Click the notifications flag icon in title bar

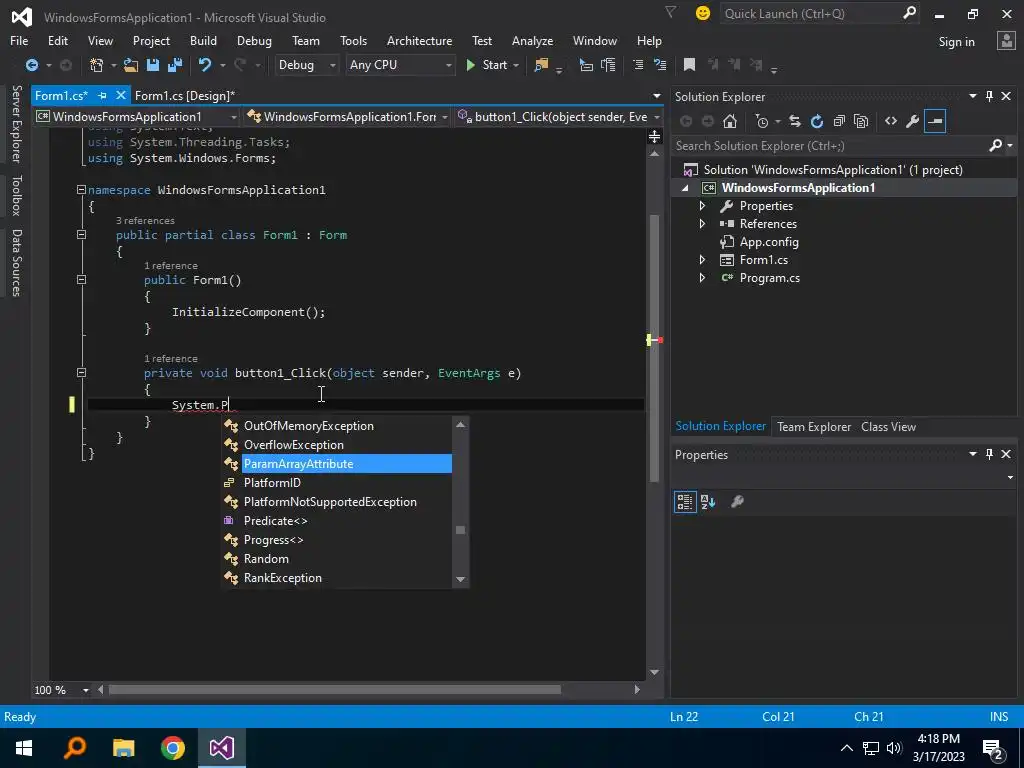coord(670,12)
